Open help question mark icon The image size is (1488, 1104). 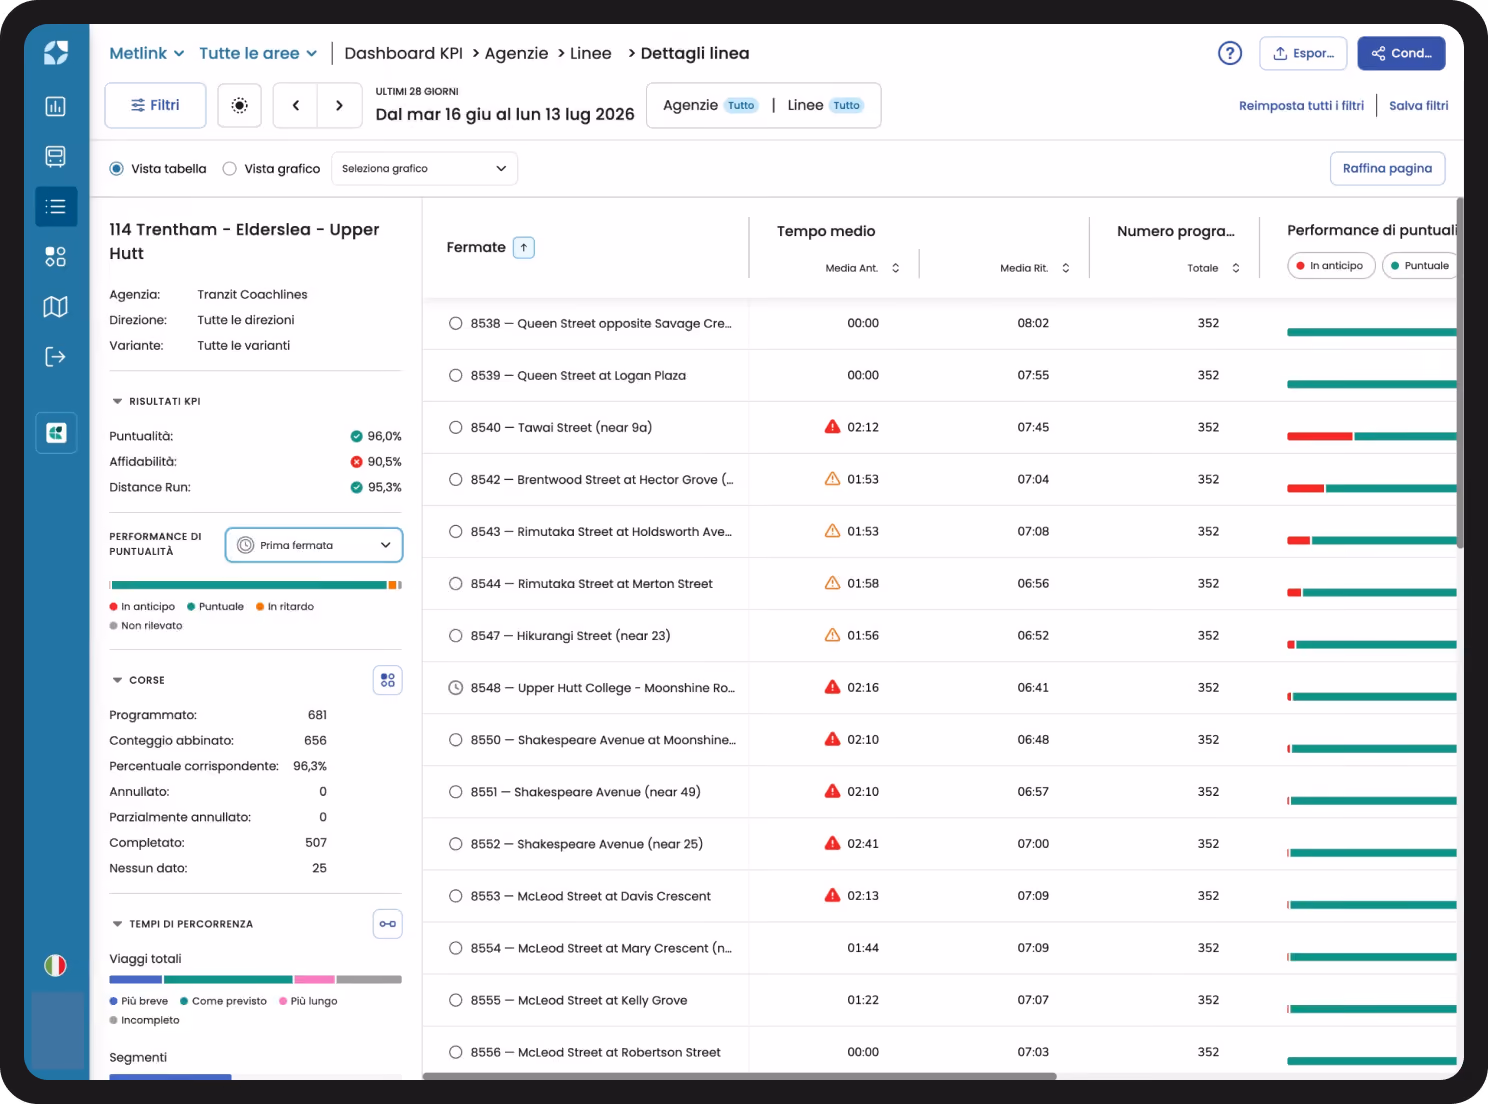pyautogui.click(x=1230, y=53)
